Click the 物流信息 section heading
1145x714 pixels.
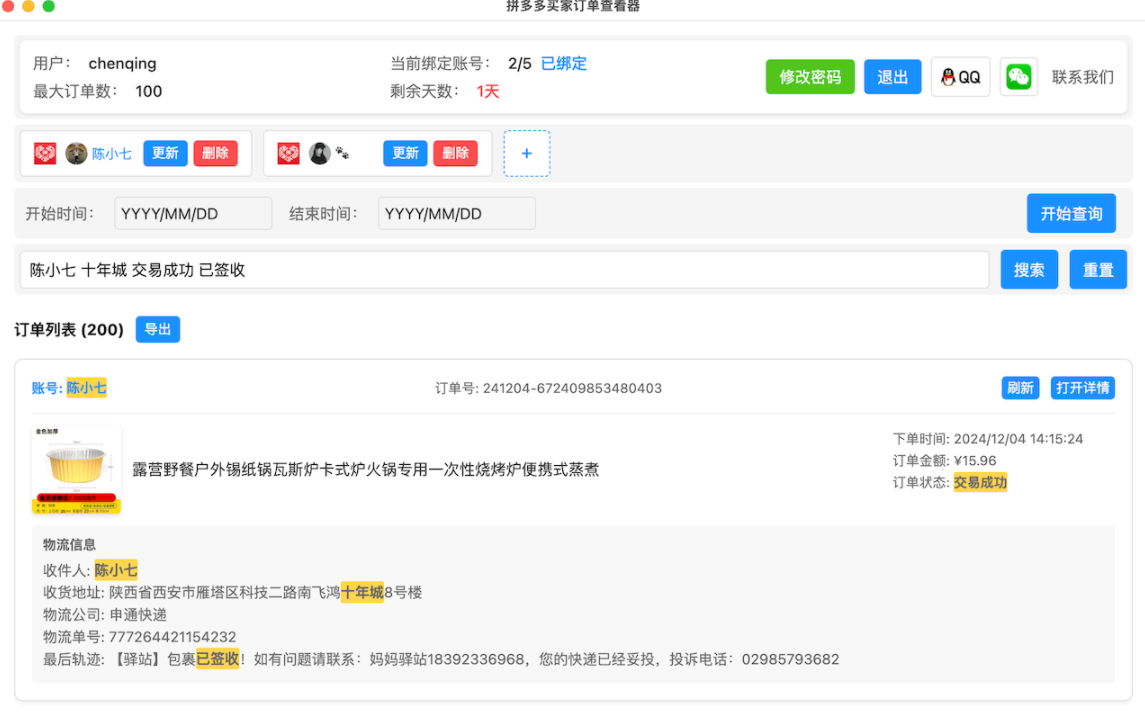tap(69, 545)
